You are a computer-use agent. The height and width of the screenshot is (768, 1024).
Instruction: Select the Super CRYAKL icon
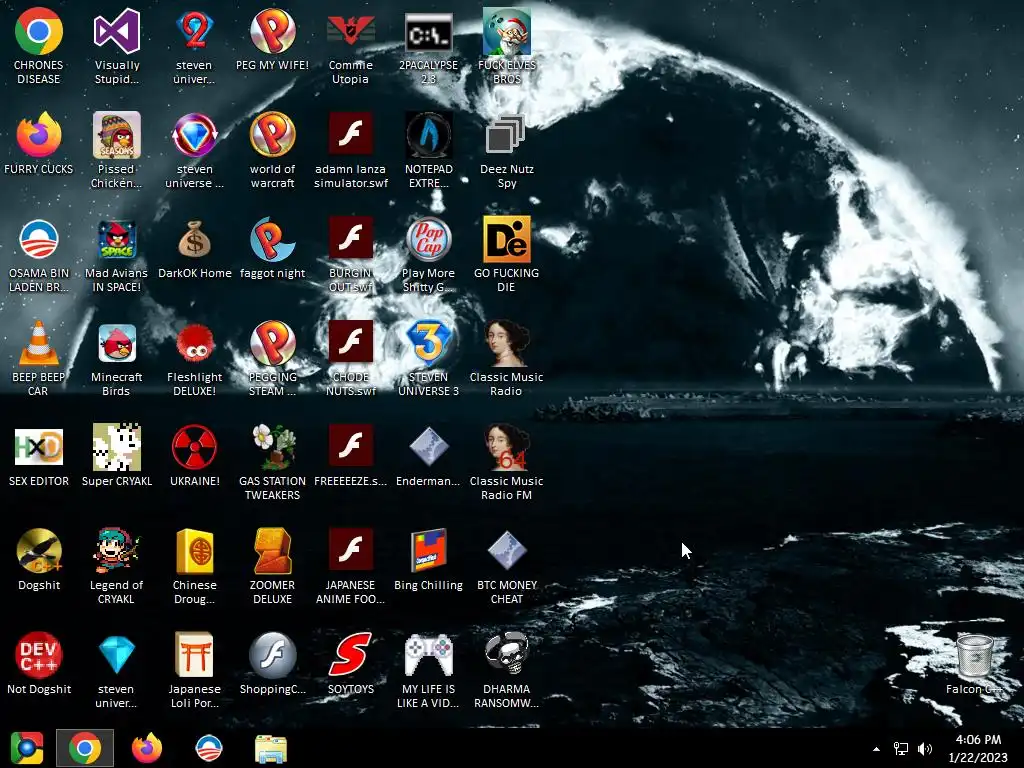pyautogui.click(x=117, y=447)
